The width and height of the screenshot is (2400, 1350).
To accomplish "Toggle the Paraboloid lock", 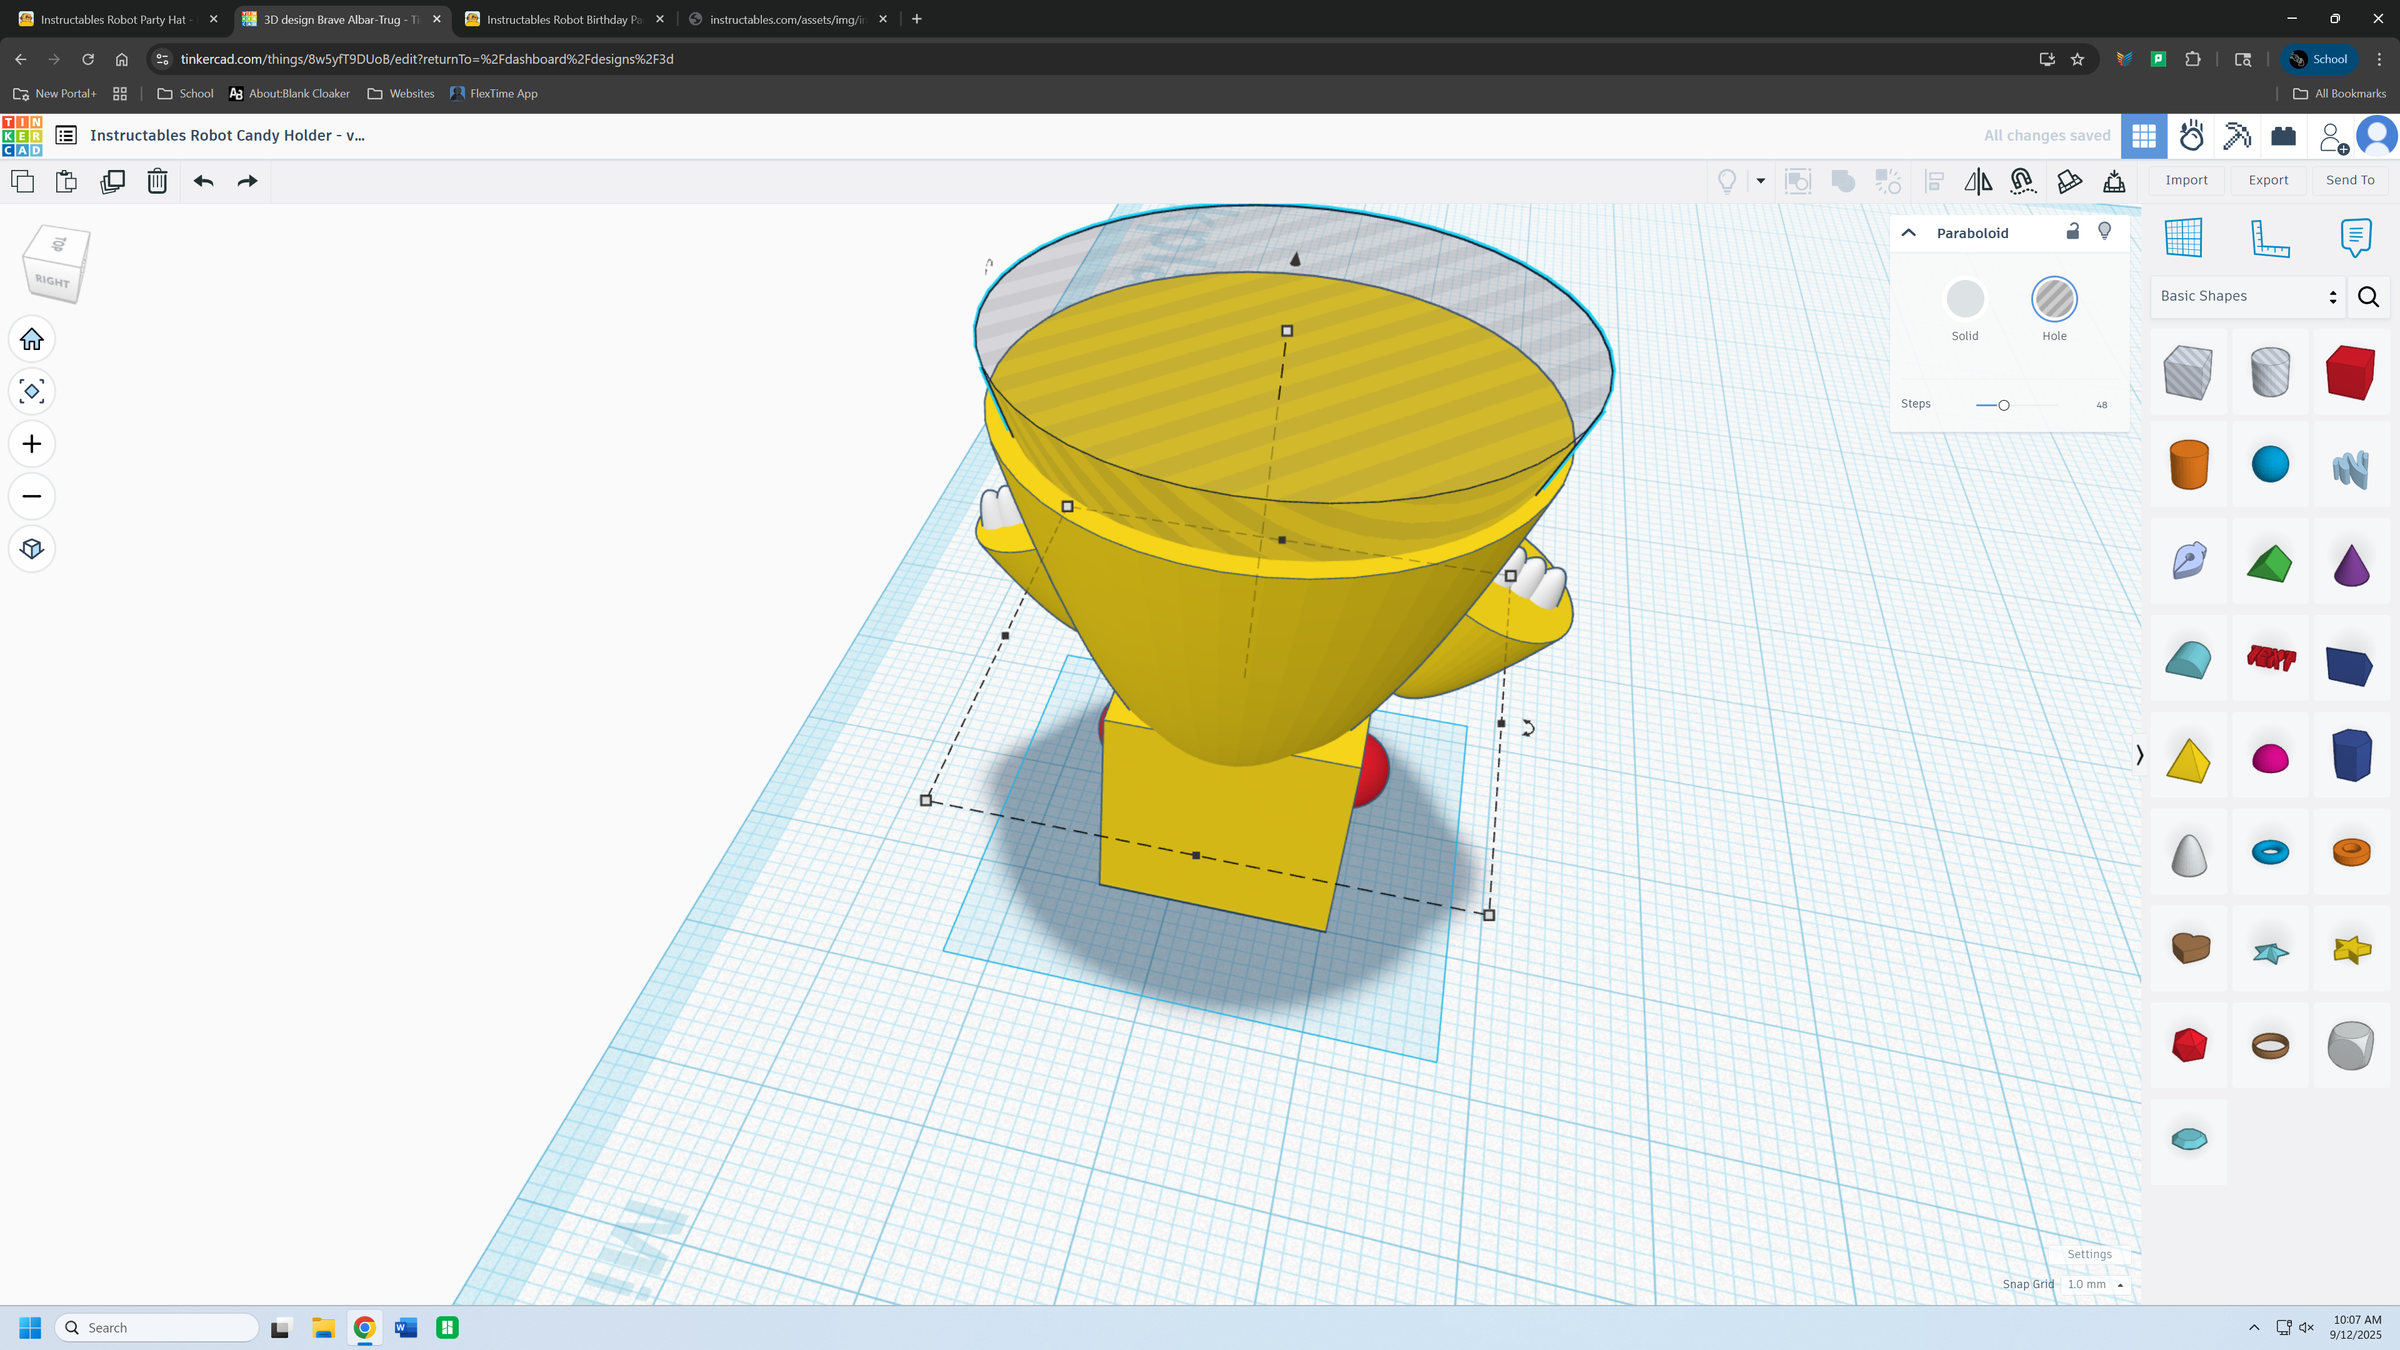I will (2073, 232).
